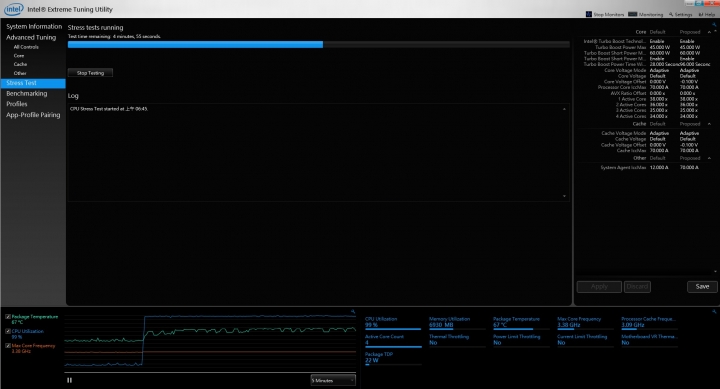Click the Power Limit Throttling tile

[521, 340]
